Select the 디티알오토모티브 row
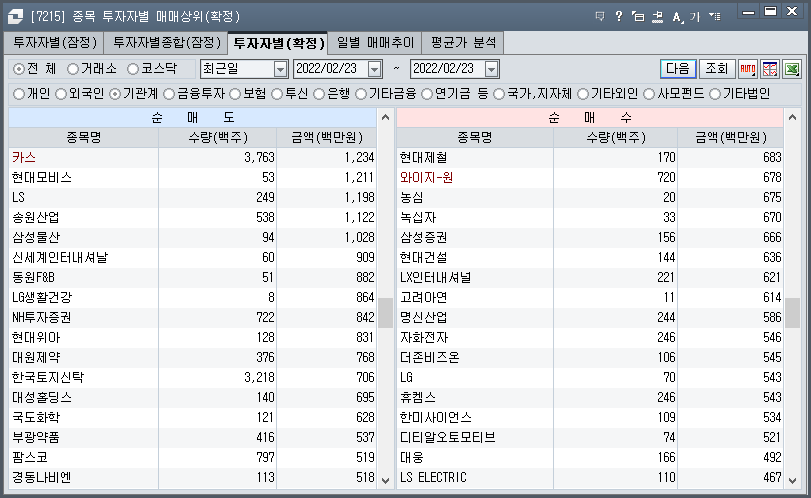Image resolution: width=811 pixels, height=498 pixels. (590, 437)
